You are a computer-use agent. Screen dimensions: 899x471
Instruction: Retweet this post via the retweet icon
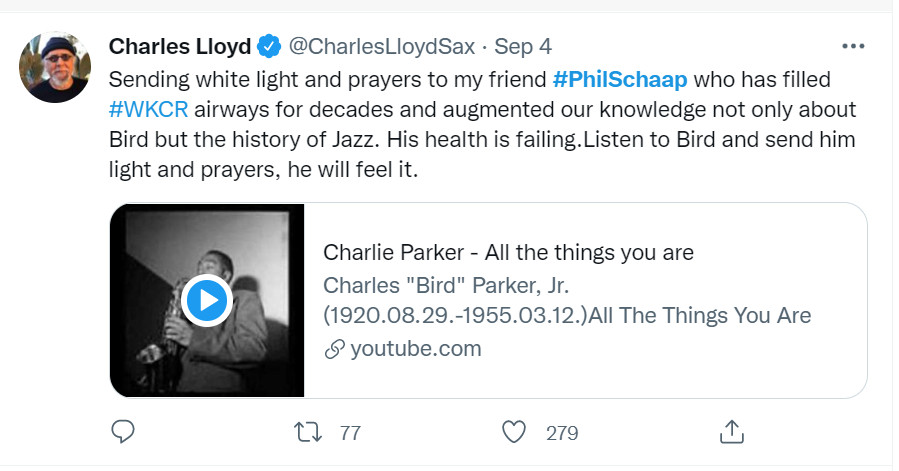(x=313, y=432)
